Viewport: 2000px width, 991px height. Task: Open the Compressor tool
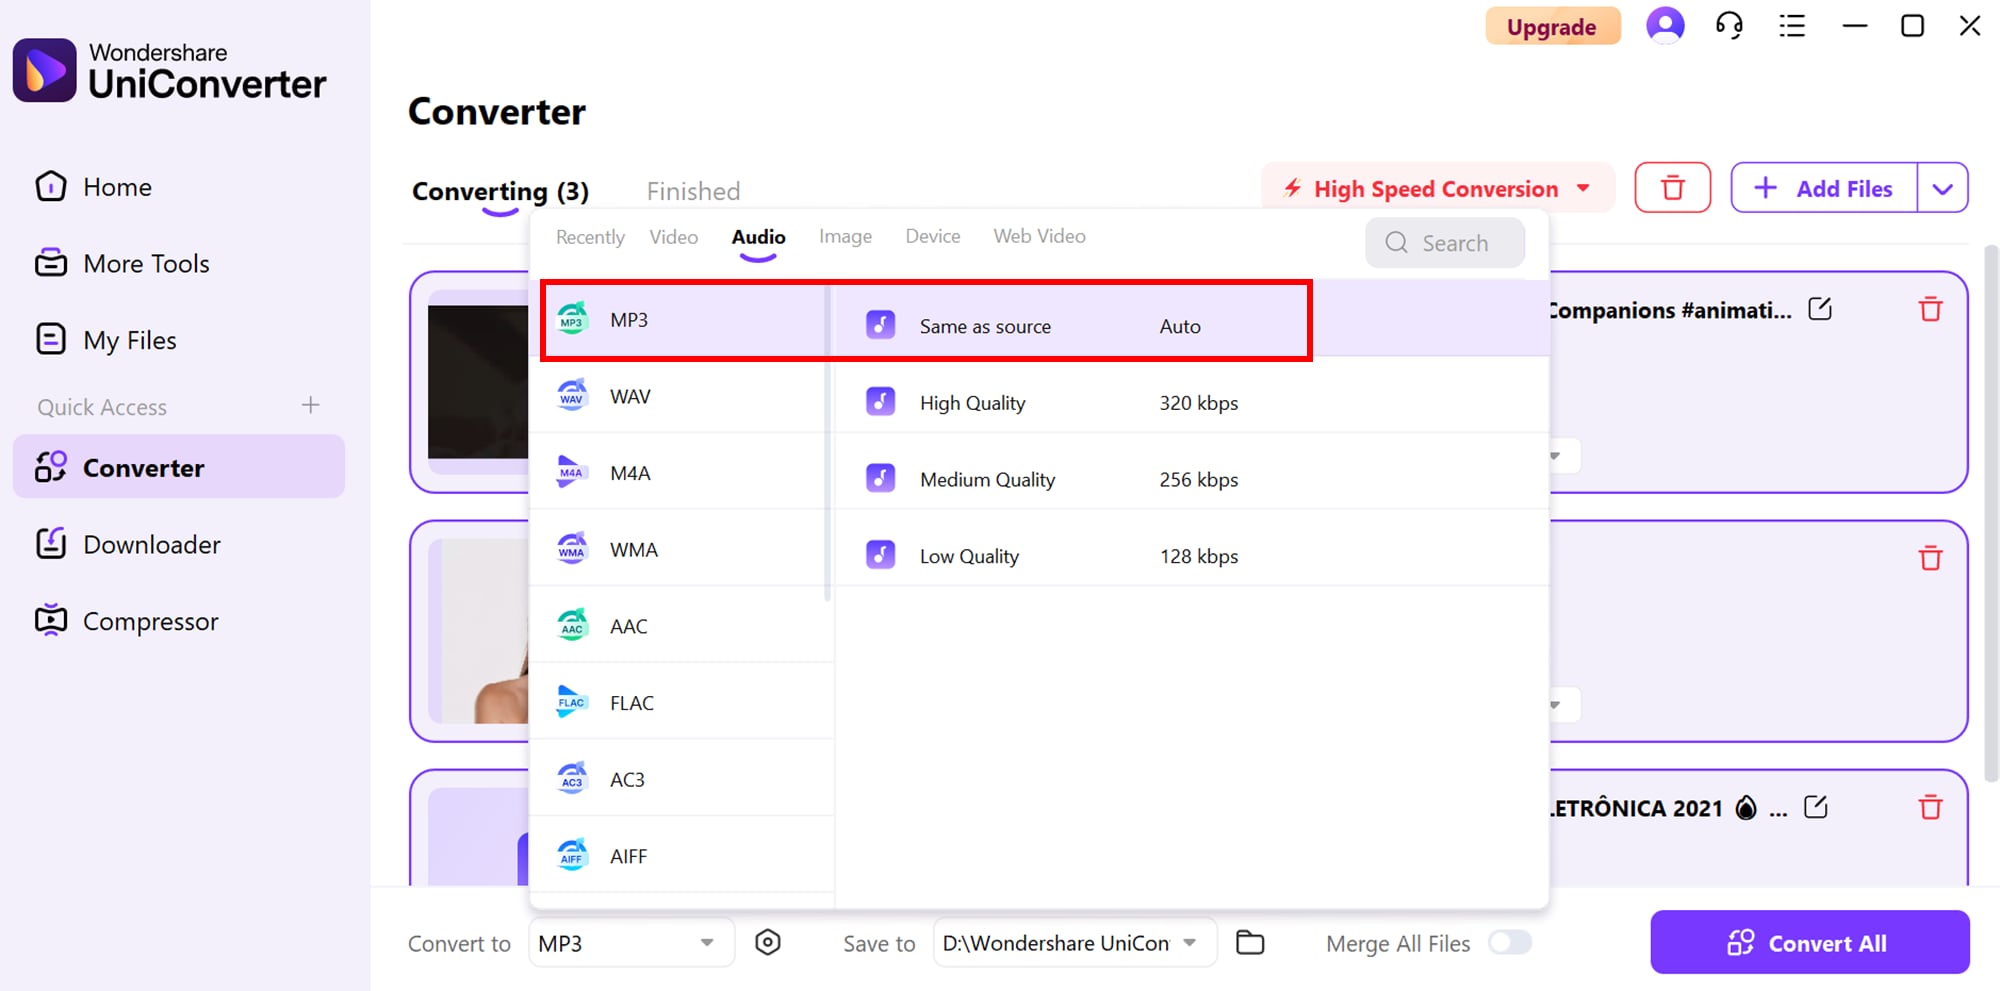click(x=126, y=621)
